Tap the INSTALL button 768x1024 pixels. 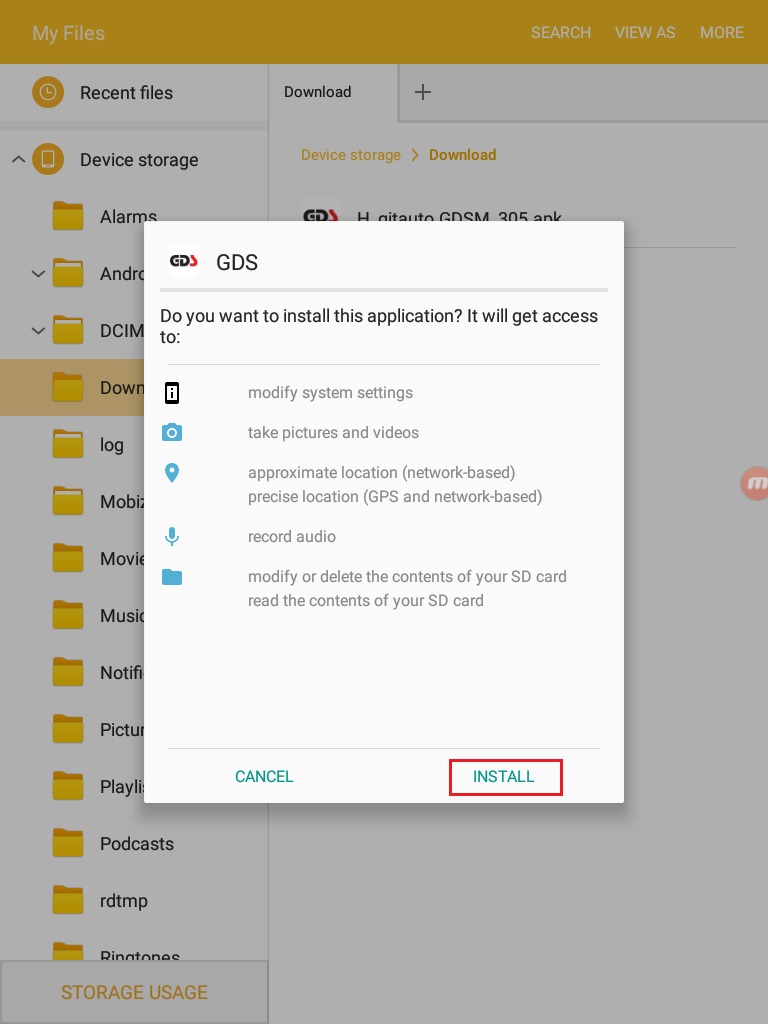(x=505, y=776)
